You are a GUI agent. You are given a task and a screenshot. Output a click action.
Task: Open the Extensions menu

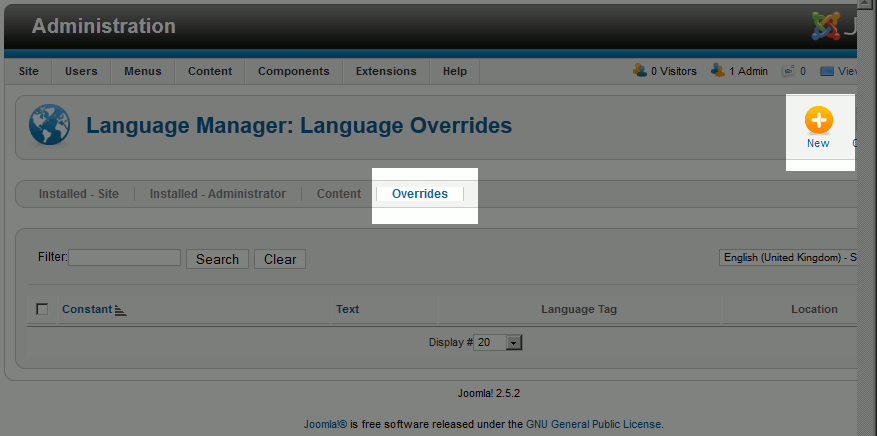[386, 71]
